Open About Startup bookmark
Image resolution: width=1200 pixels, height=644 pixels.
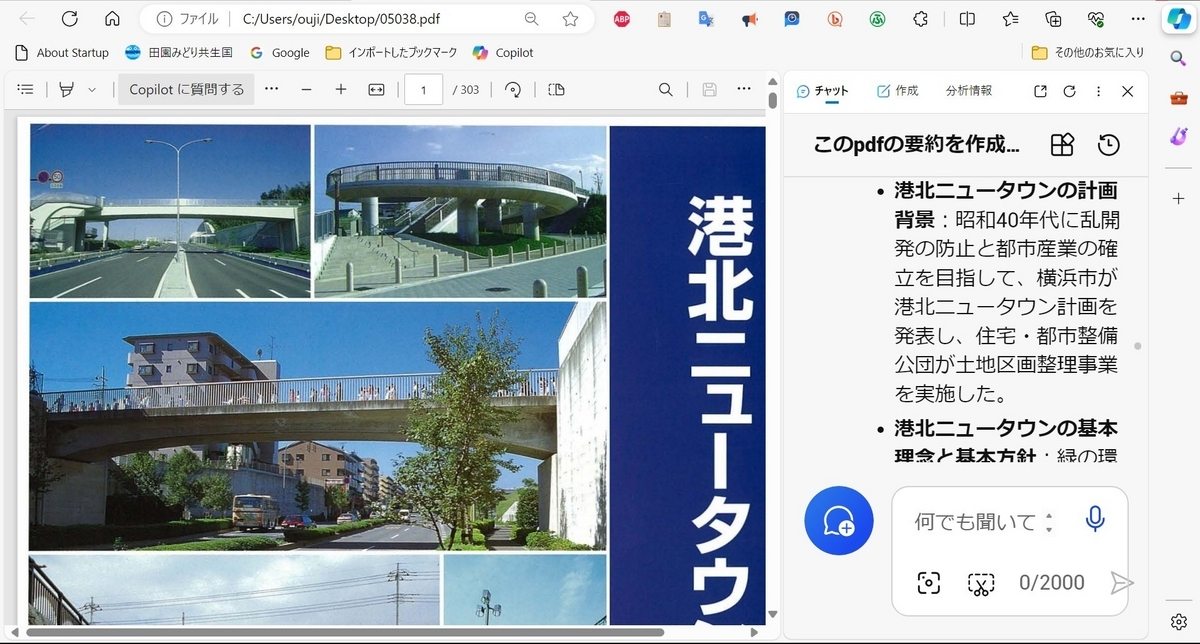(62, 53)
